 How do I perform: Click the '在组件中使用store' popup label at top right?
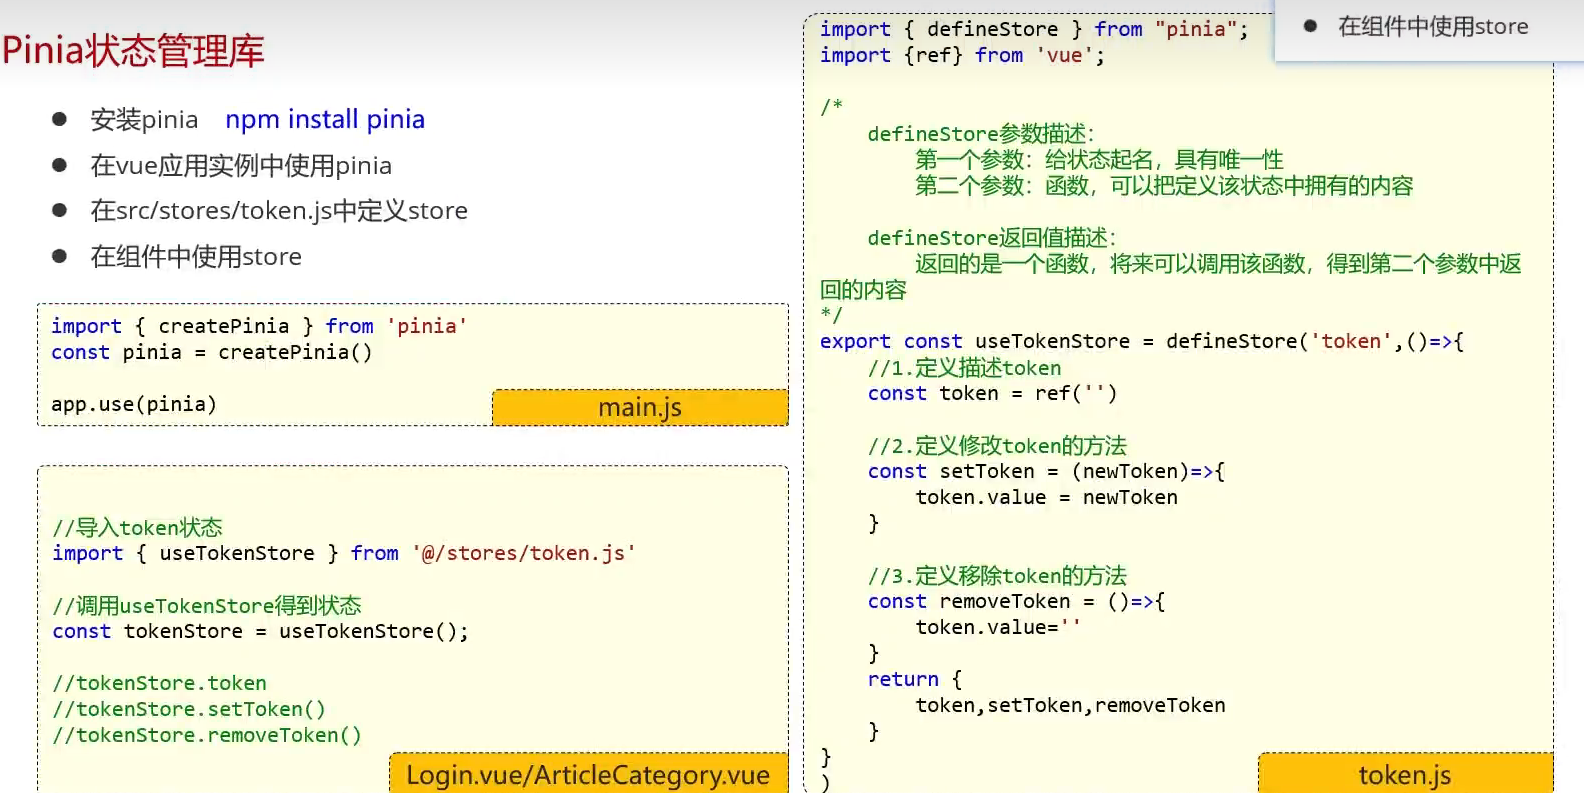1433,26
